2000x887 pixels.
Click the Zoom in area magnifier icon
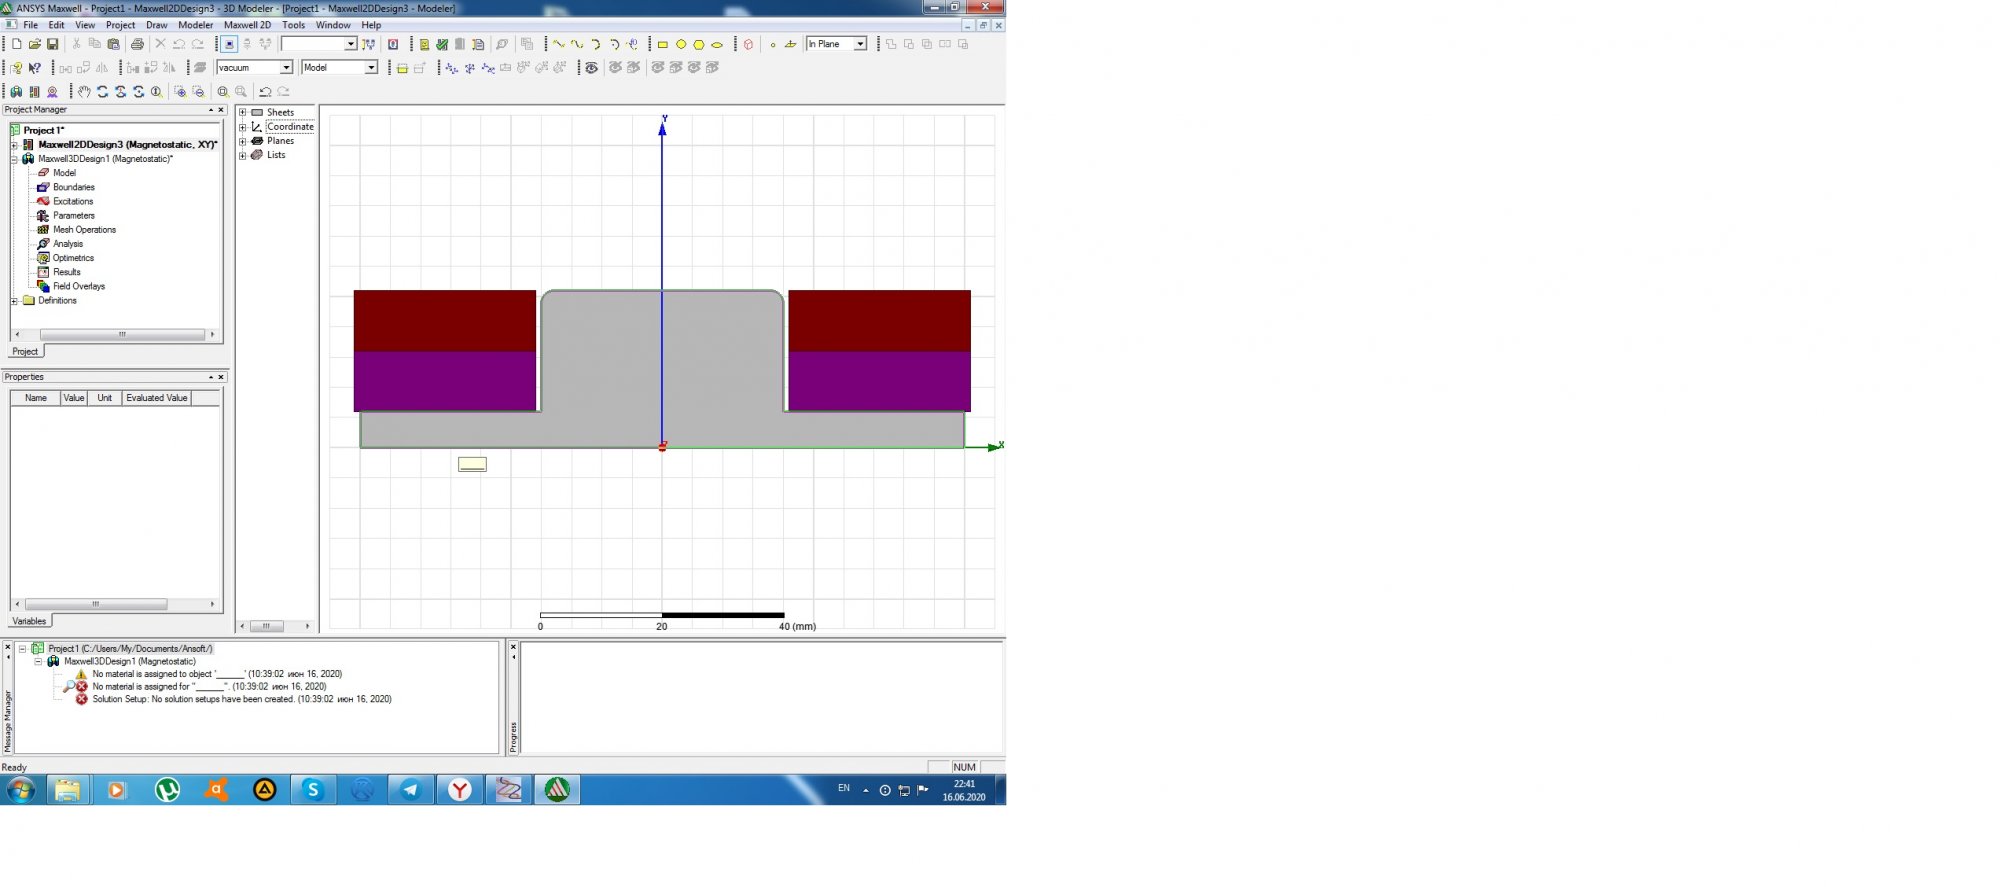point(180,91)
